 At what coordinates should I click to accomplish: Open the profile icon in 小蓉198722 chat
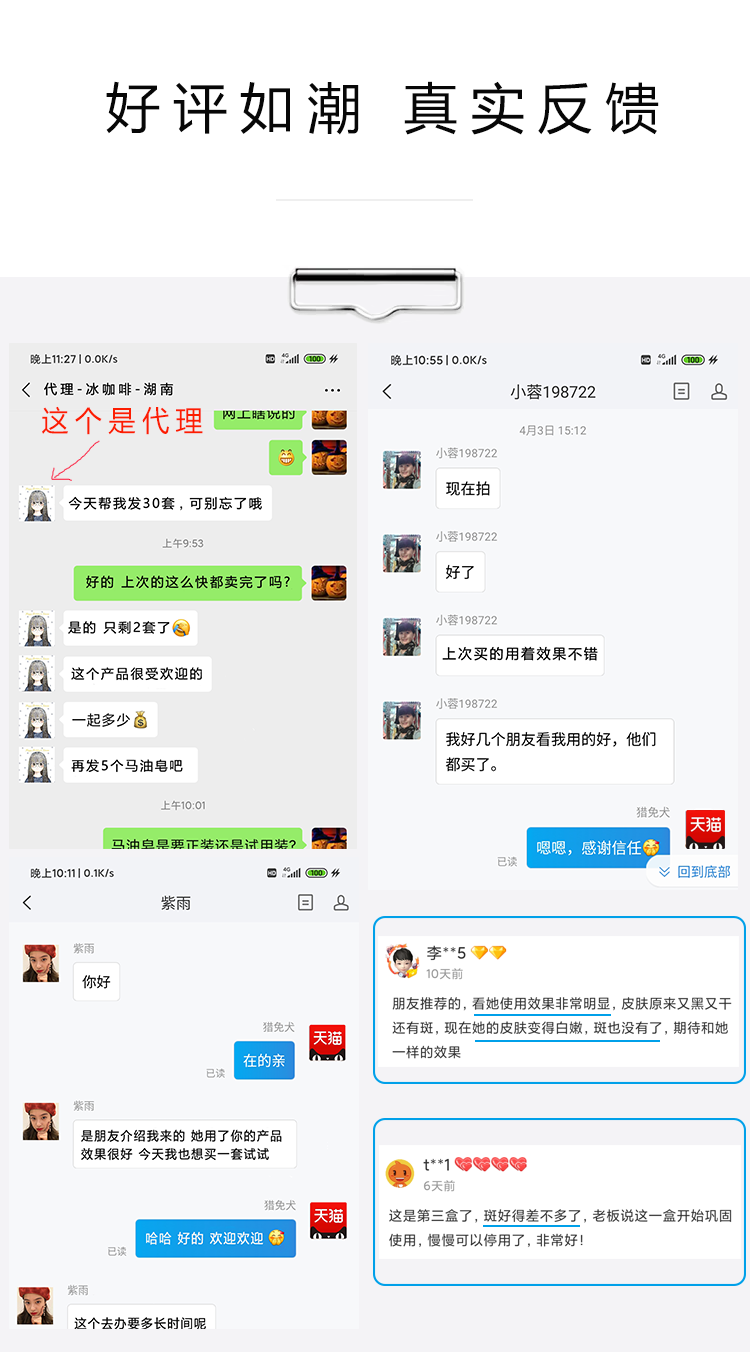719,392
